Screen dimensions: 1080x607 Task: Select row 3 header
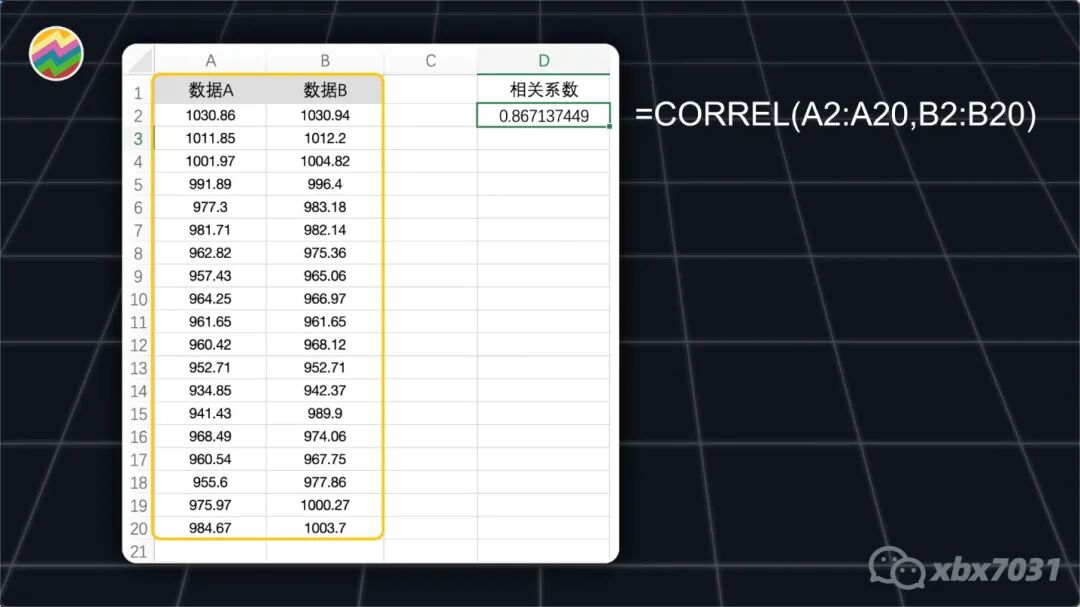click(138, 138)
